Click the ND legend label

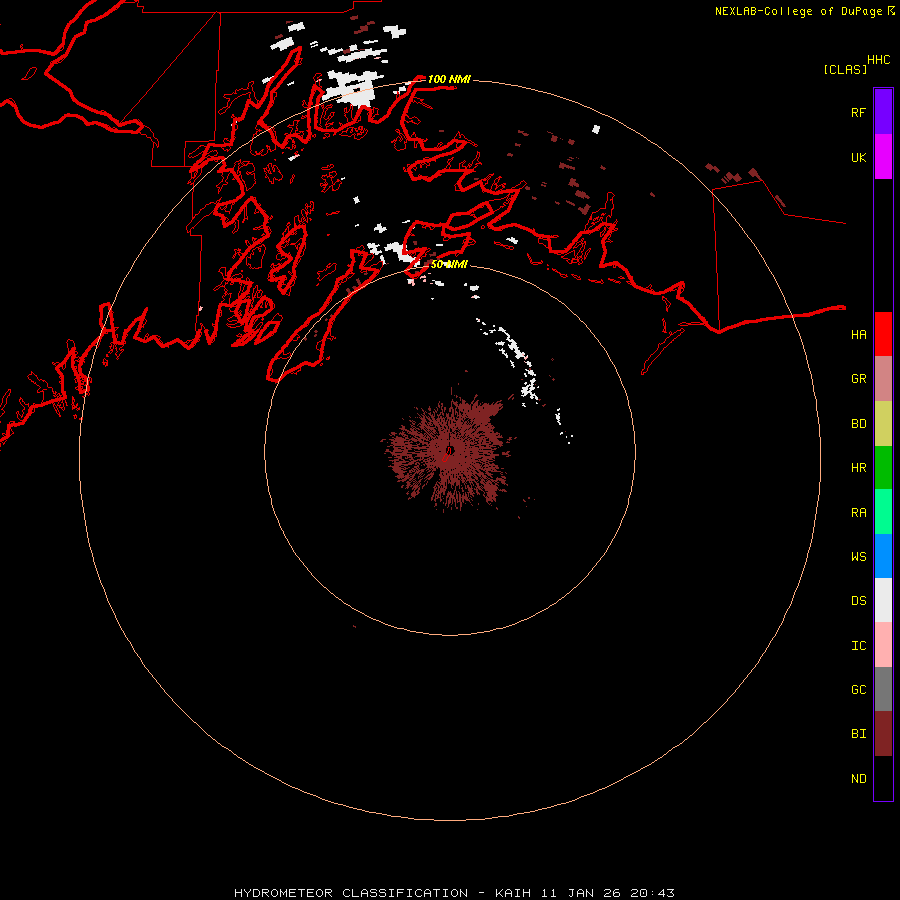(x=858, y=779)
